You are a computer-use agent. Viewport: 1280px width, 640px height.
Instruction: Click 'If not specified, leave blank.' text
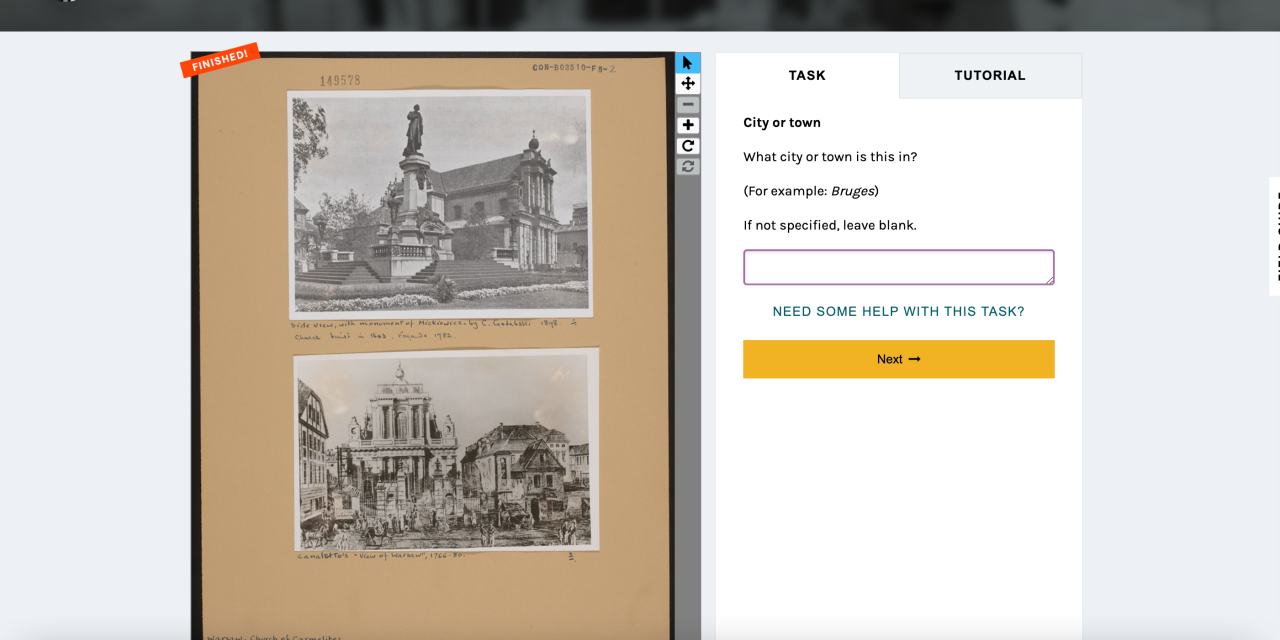coord(830,225)
